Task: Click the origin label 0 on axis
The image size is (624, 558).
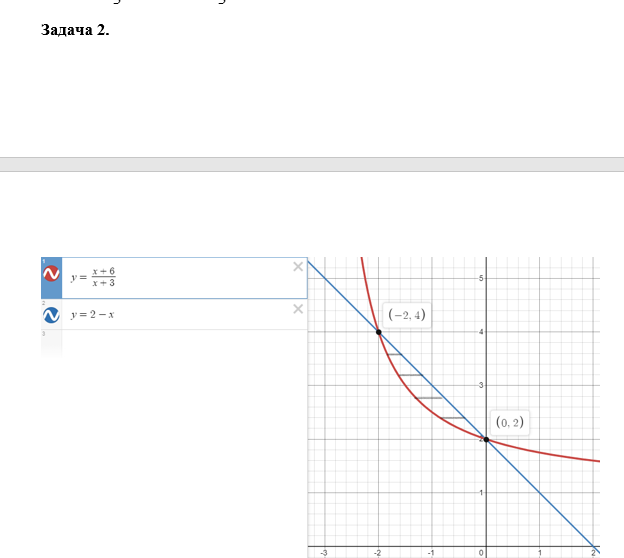Action: [481, 553]
